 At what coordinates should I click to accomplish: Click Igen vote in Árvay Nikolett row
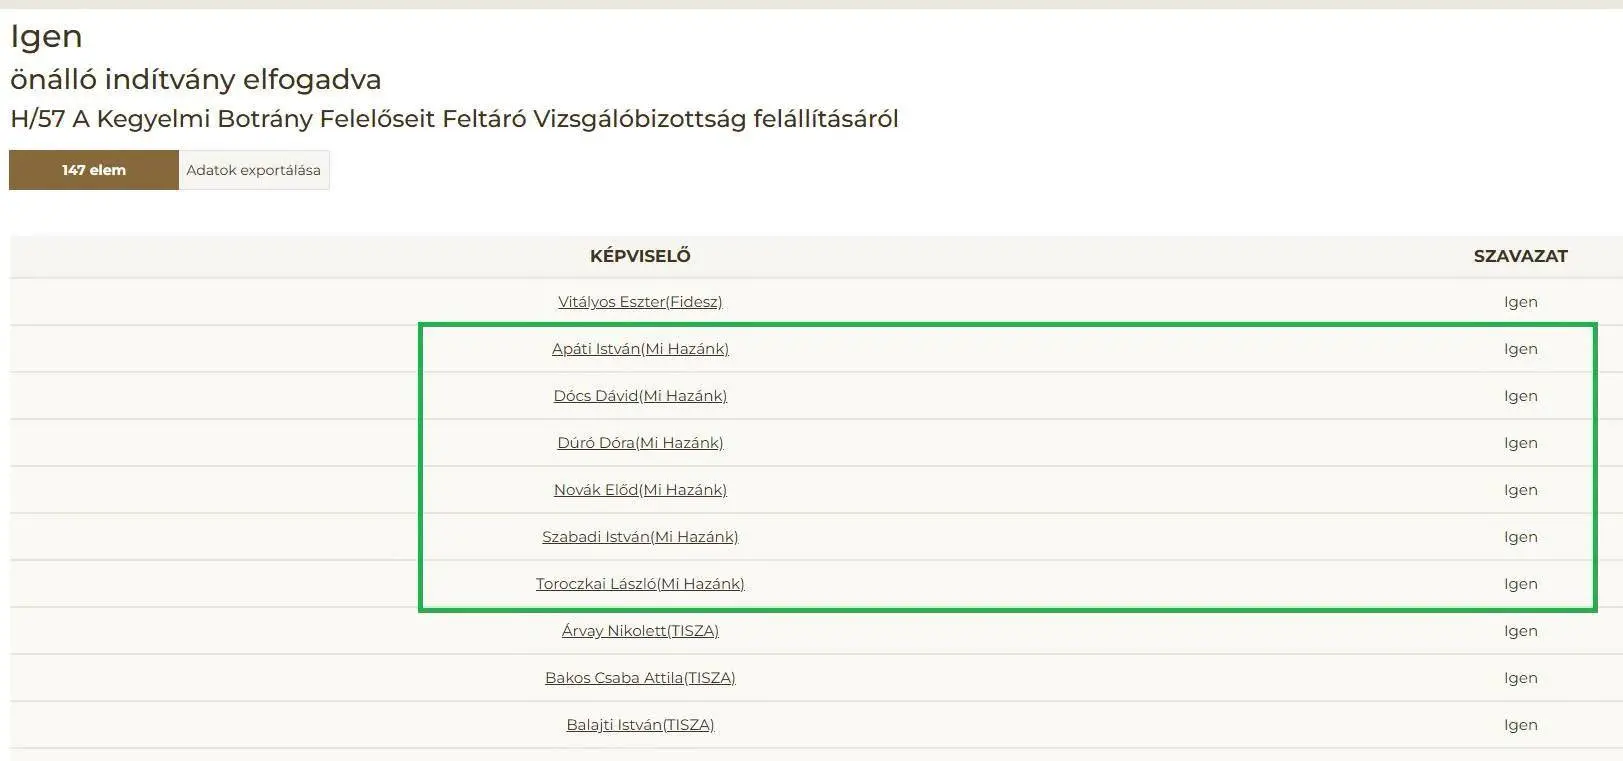(1520, 630)
